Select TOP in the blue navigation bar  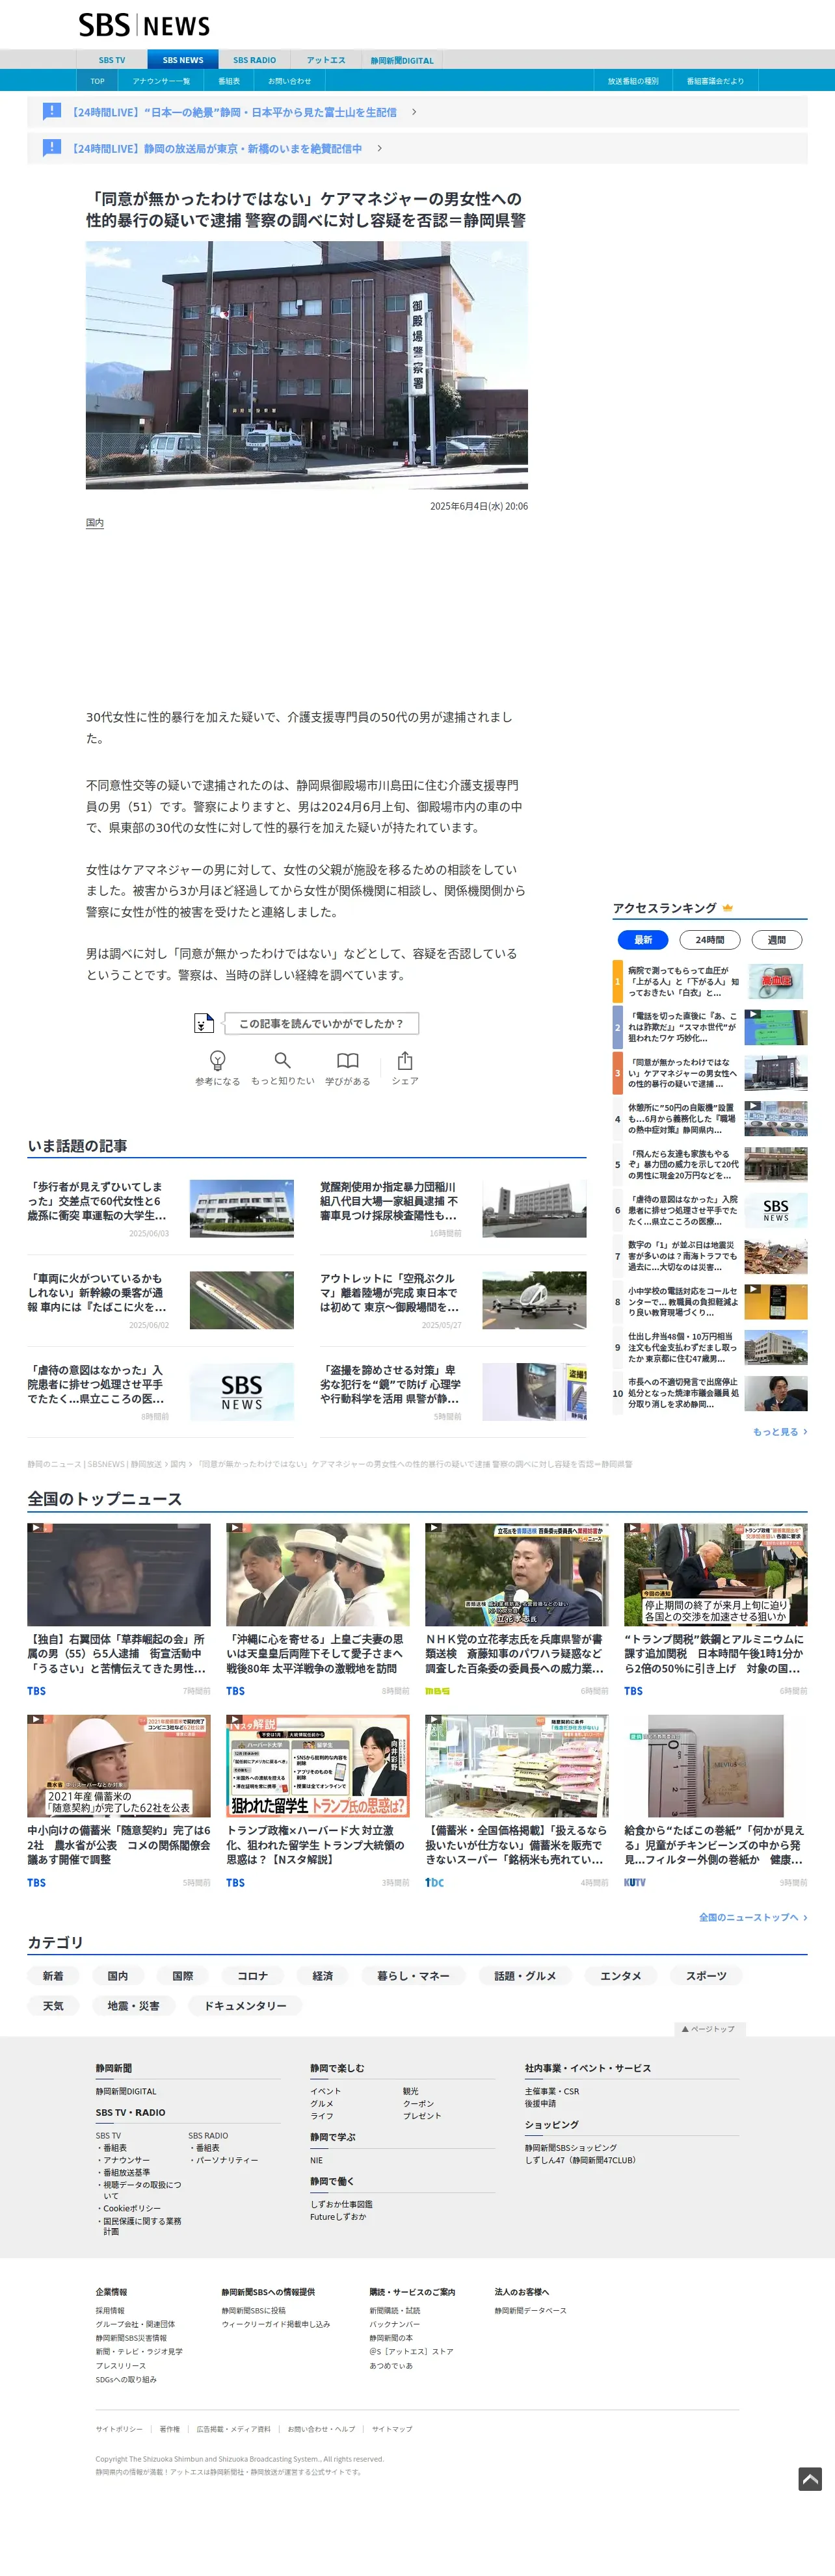coord(97,81)
